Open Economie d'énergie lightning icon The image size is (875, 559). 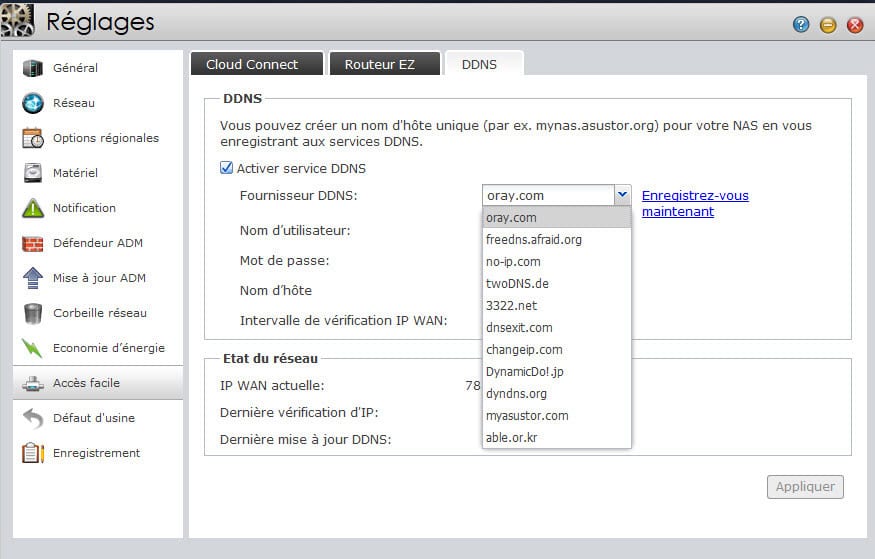pyautogui.click(x=32, y=348)
